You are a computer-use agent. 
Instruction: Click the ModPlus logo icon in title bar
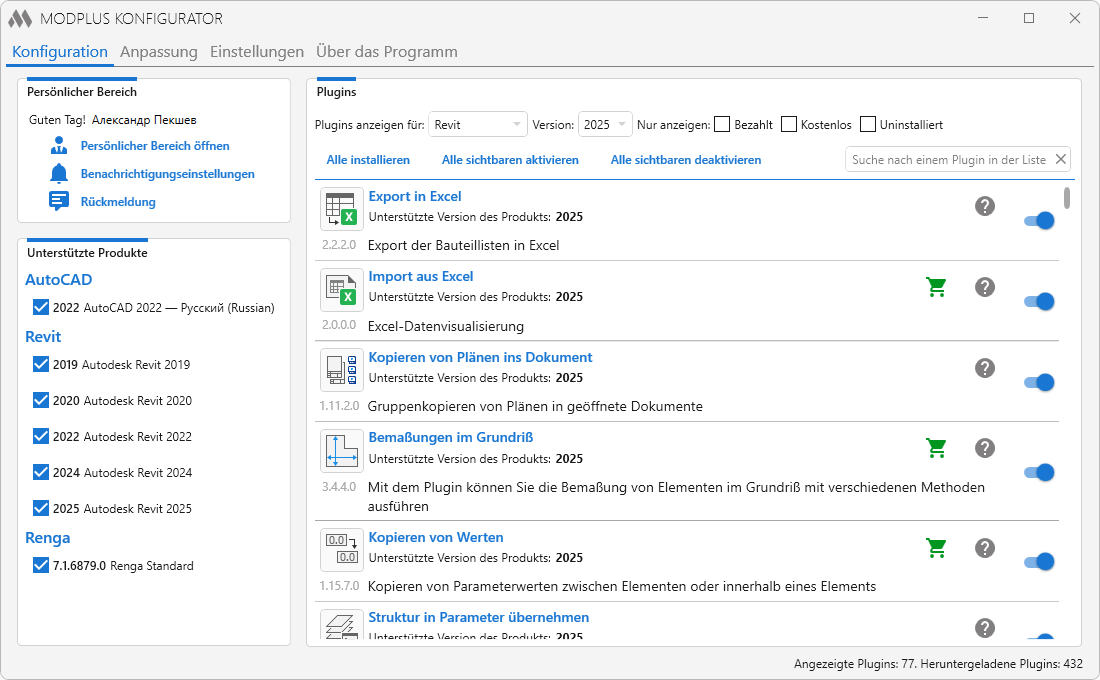(x=20, y=19)
